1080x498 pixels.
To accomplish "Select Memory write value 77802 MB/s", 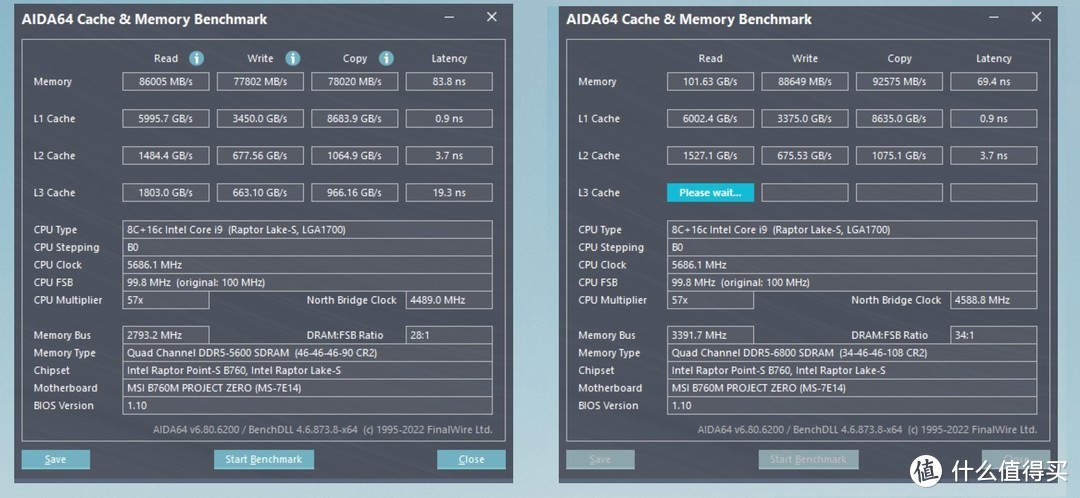I will coord(260,81).
